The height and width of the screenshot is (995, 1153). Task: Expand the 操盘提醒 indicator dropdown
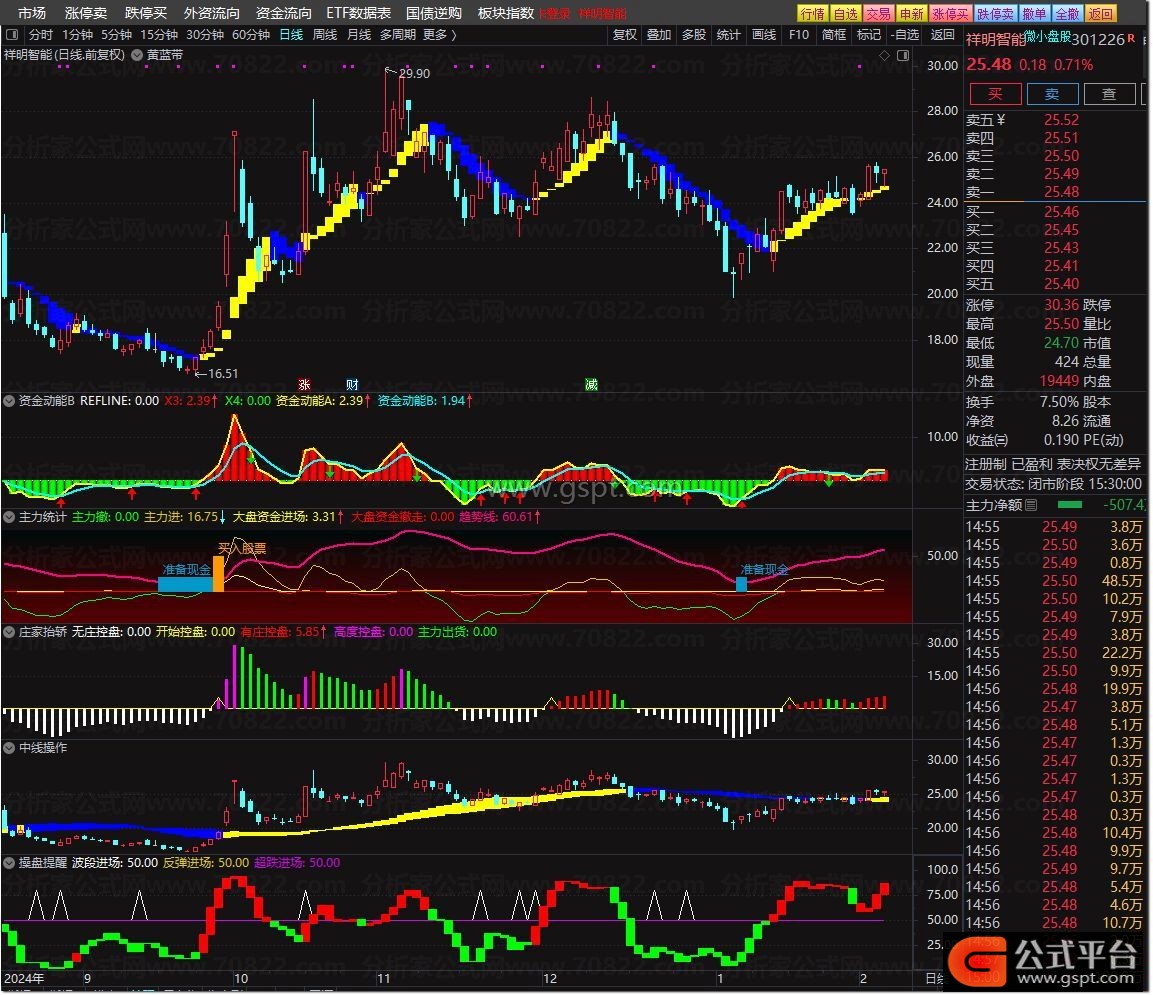point(9,863)
